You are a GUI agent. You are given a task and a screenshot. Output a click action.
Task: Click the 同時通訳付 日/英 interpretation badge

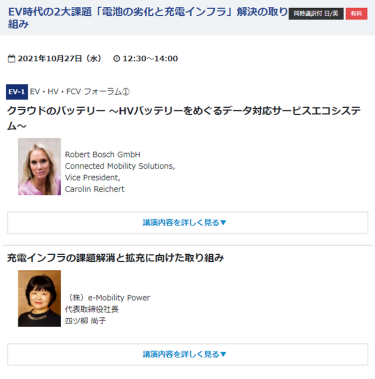[316, 14]
